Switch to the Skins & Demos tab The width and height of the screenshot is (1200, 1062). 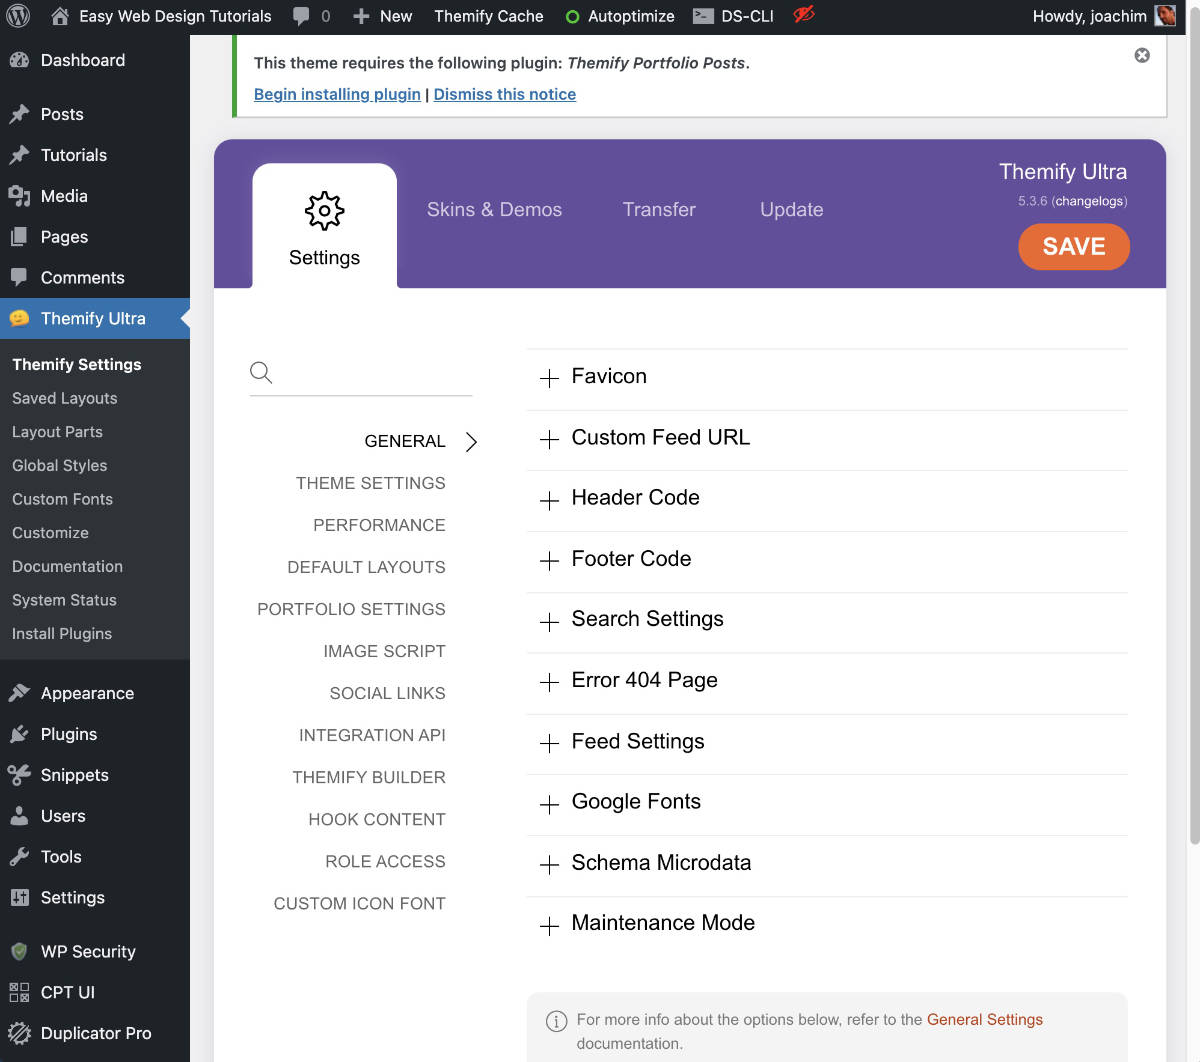click(494, 210)
